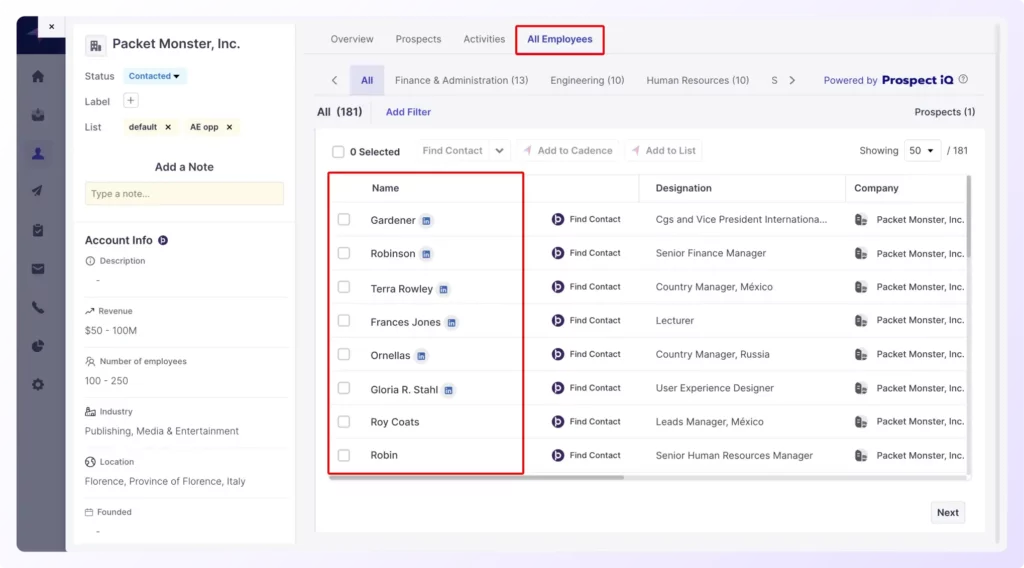
Task: Click the Packet Monster building icon in header
Action: pos(95,45)
